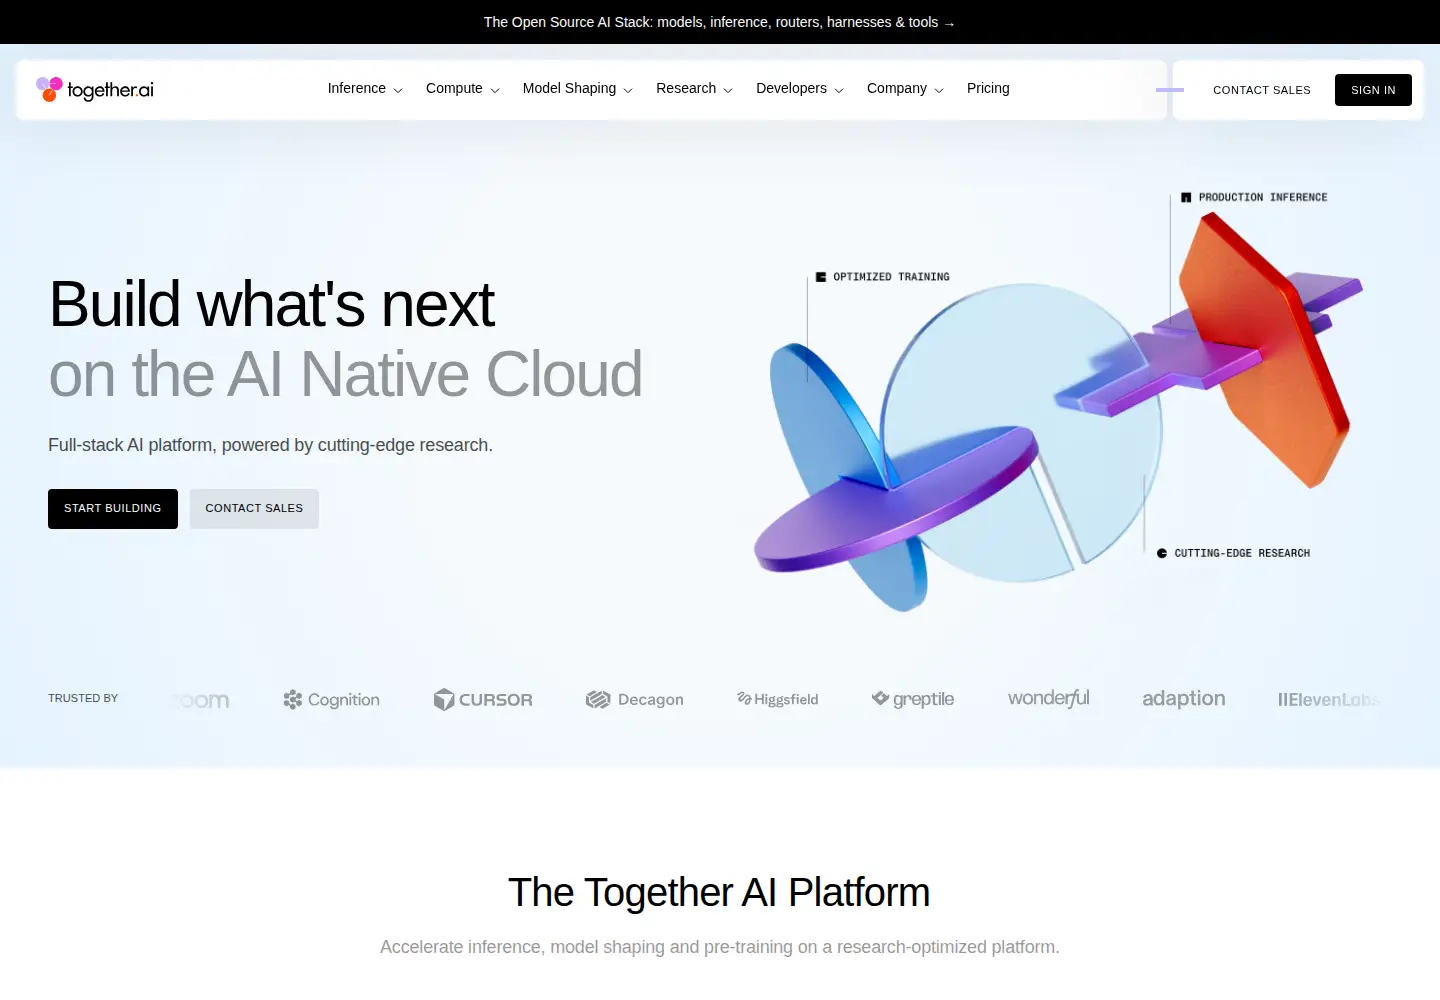The height and width of the screenshot is (1000, 1440).
Task: Open the Developers dropdown
Action: point(799,88)
